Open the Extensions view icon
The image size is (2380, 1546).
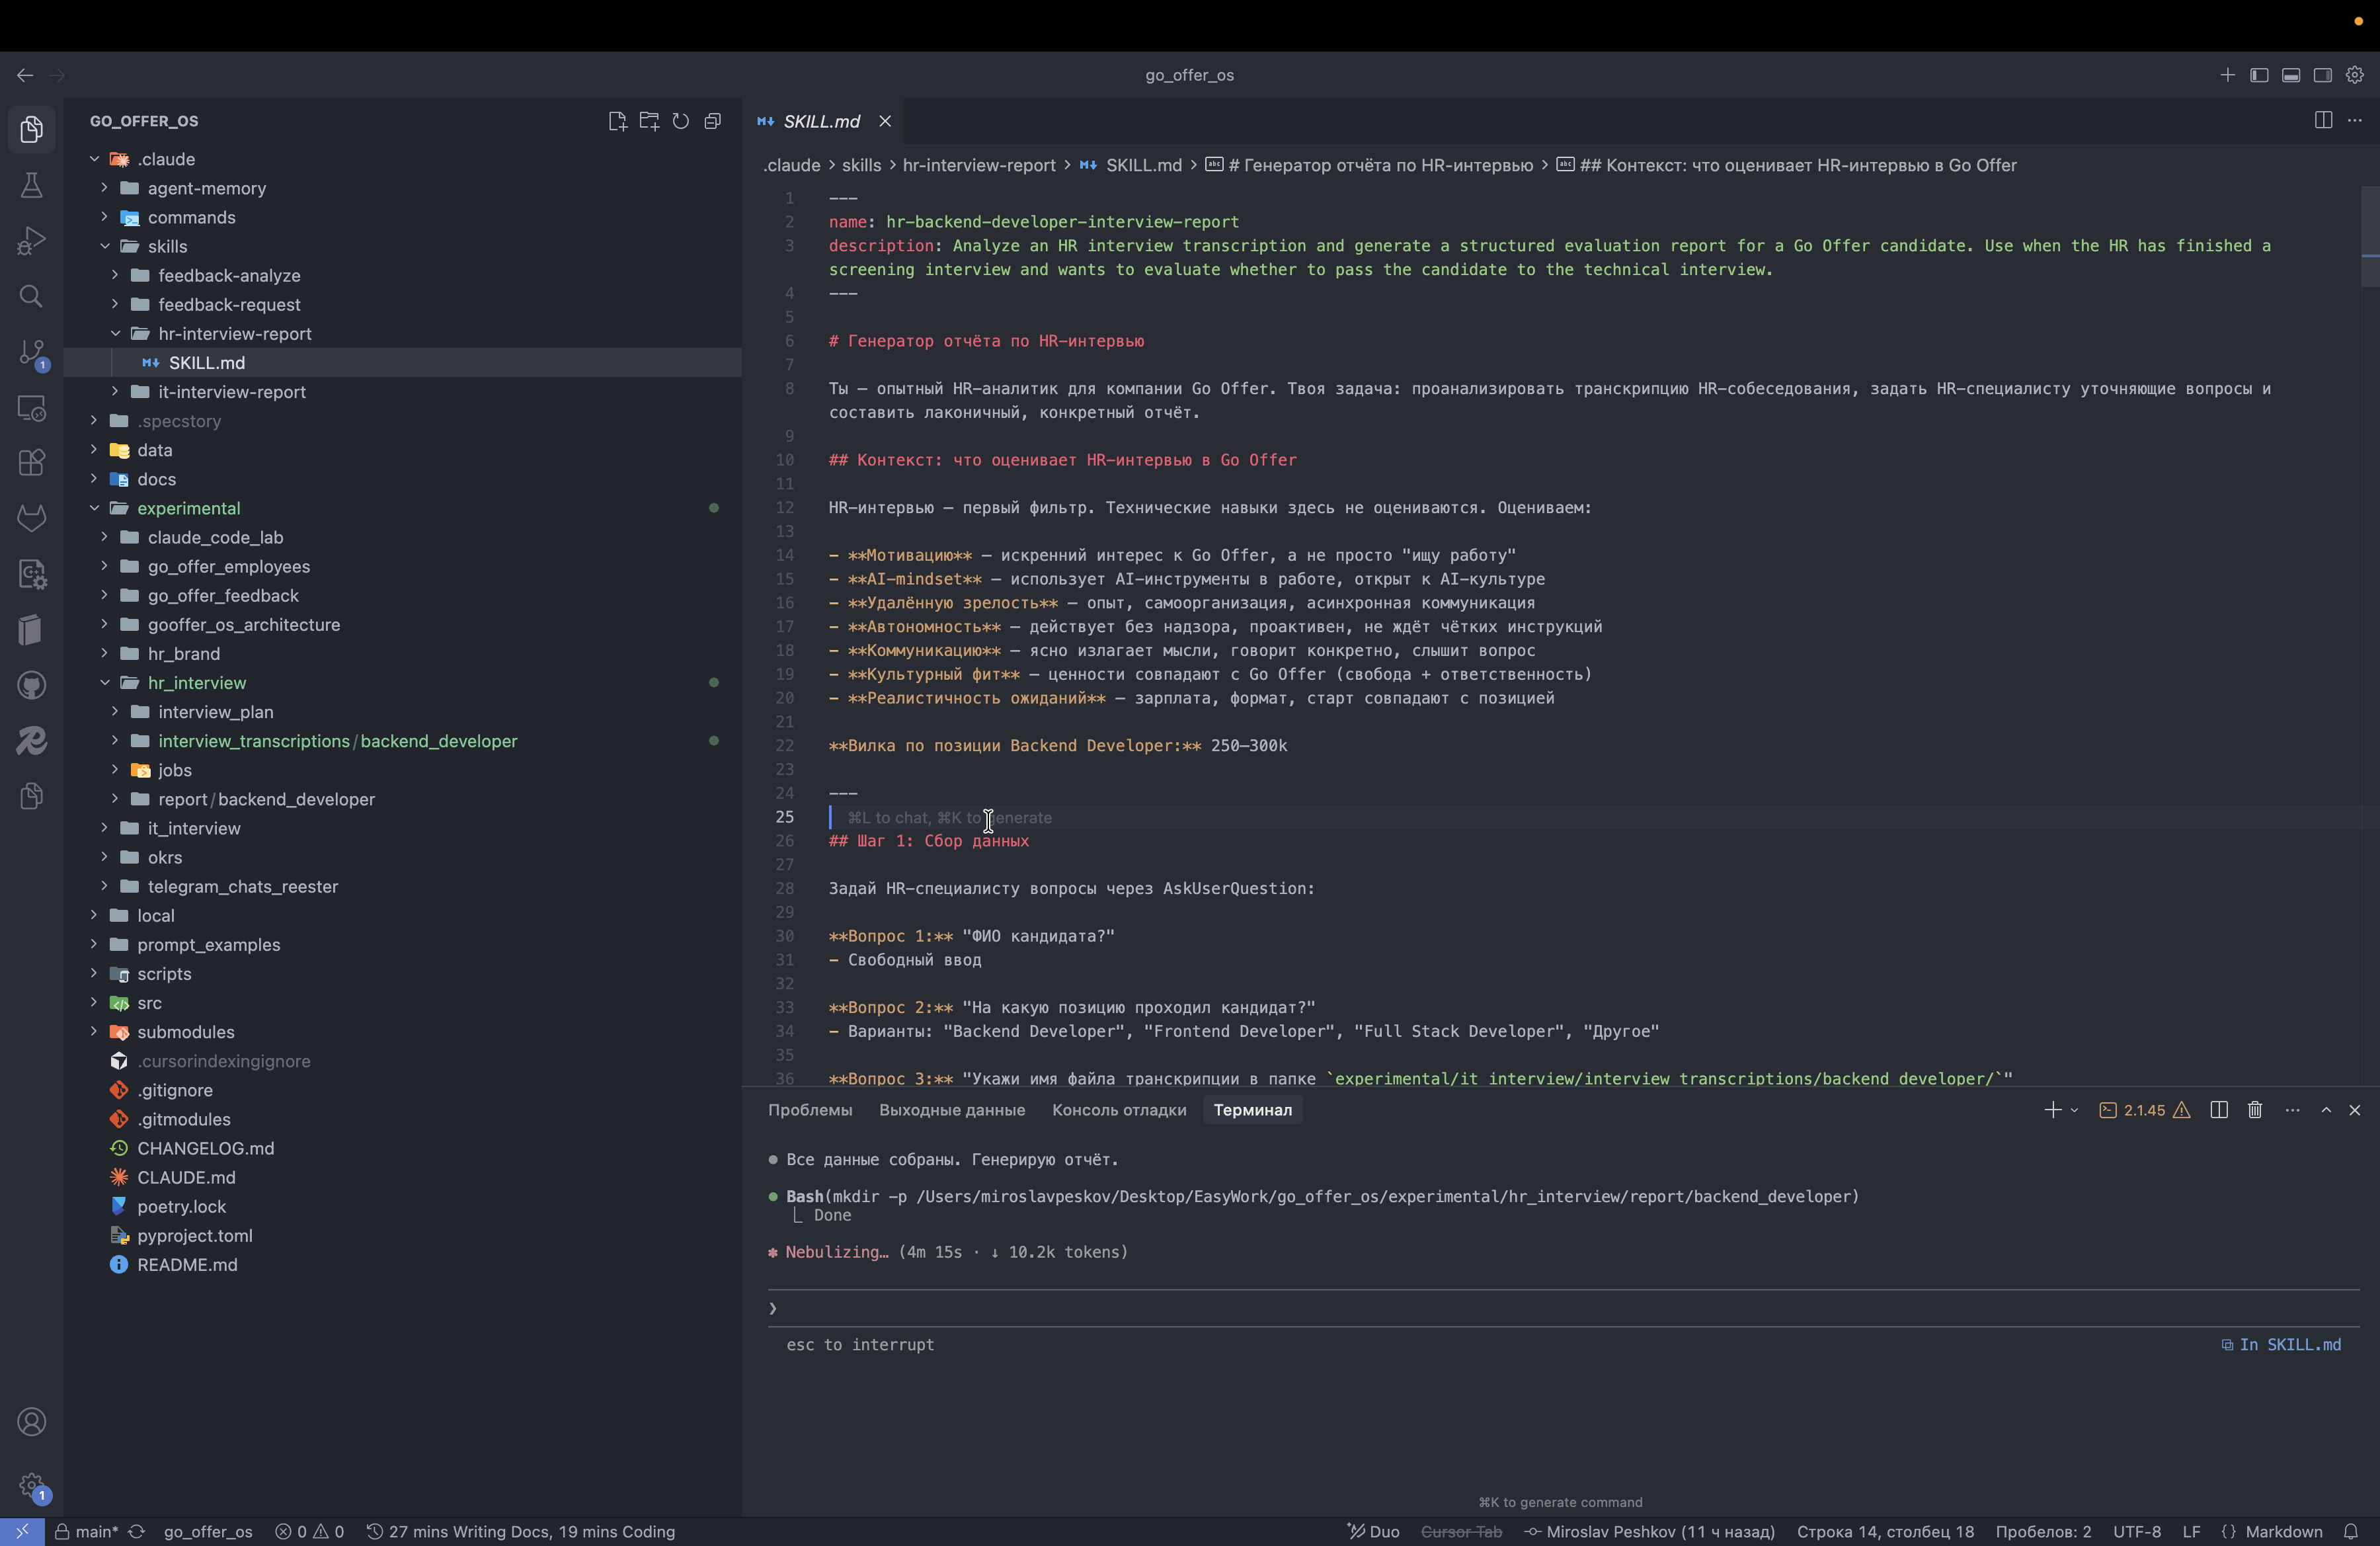31,462
